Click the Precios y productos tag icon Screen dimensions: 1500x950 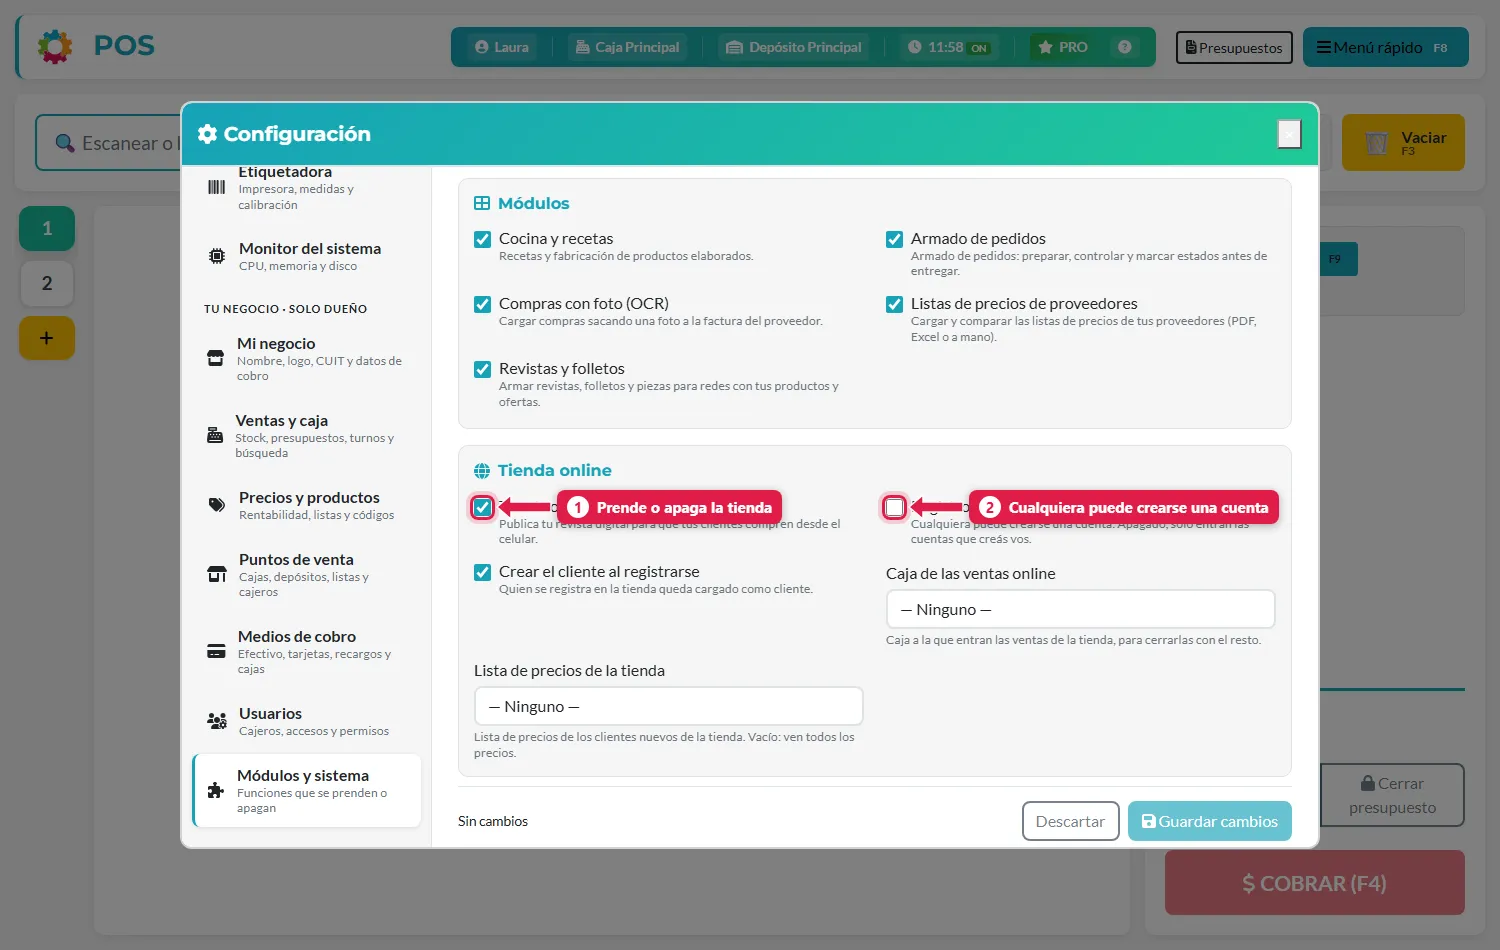coord(216,505)
